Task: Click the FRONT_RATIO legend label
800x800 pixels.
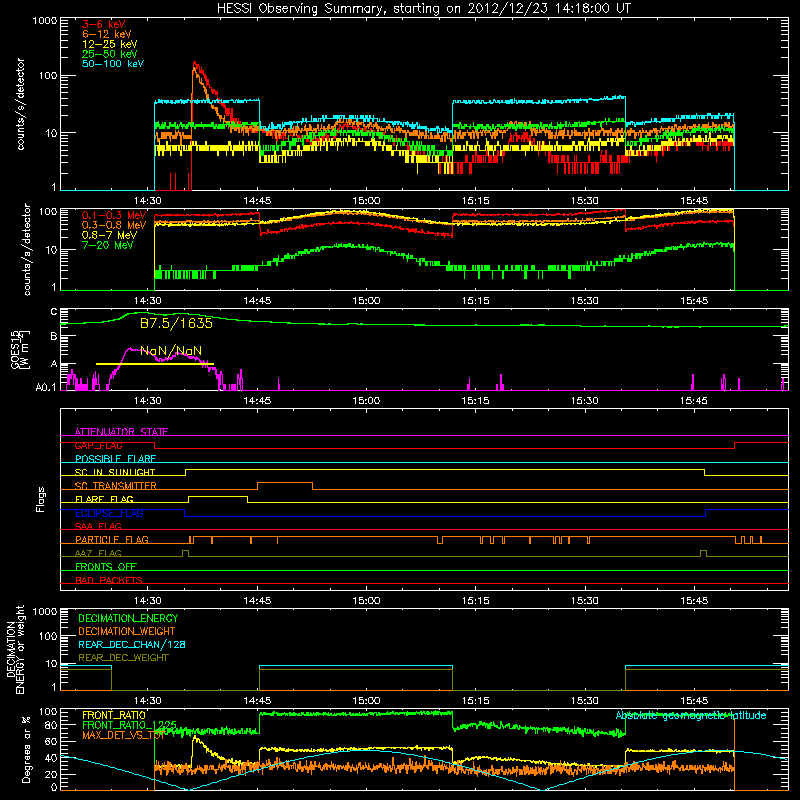Action: point(114,715)
